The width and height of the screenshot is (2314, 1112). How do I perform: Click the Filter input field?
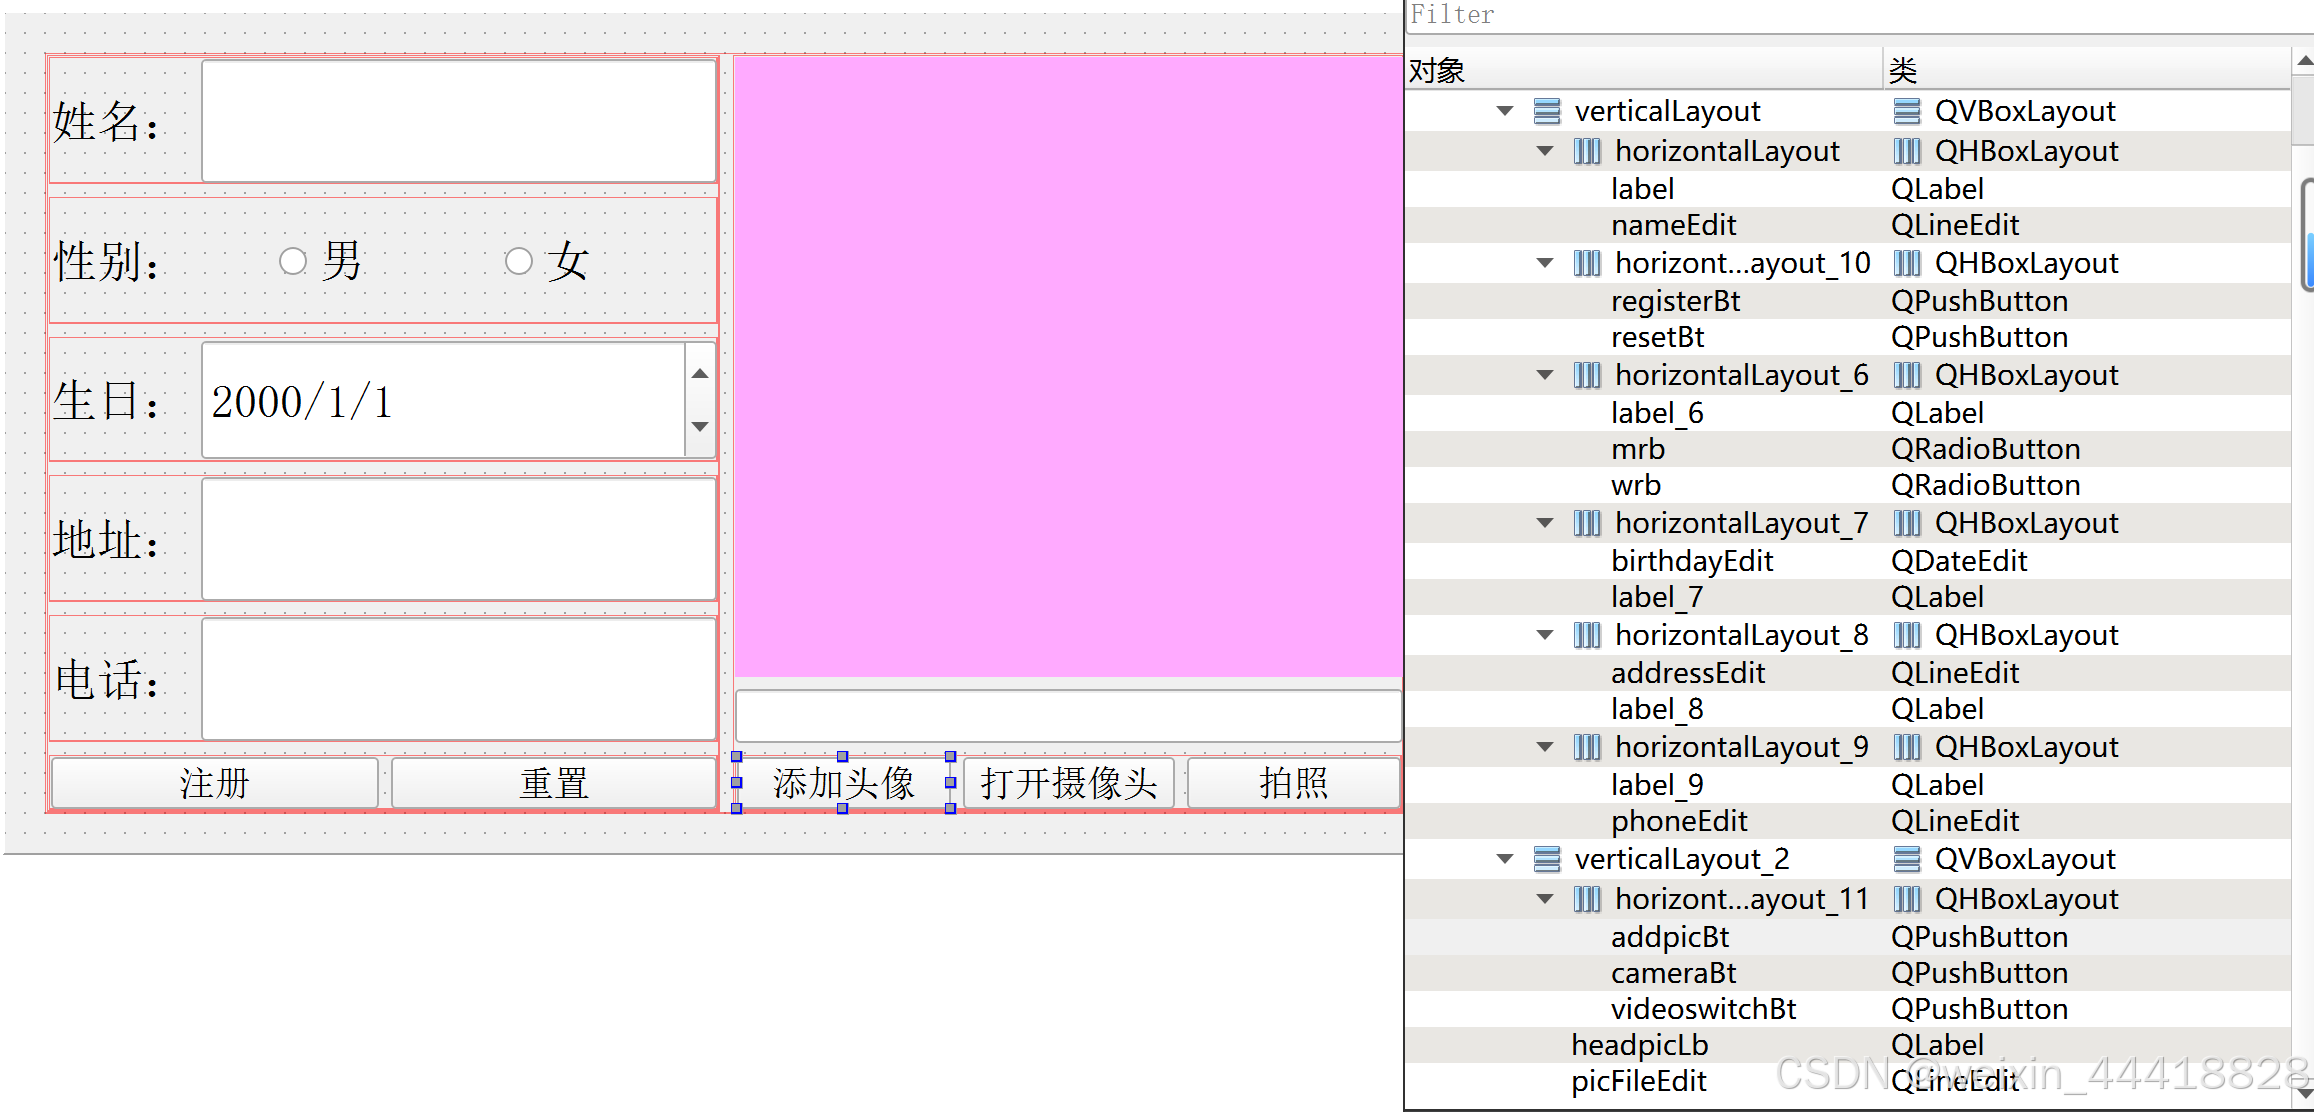(1850, 15)
